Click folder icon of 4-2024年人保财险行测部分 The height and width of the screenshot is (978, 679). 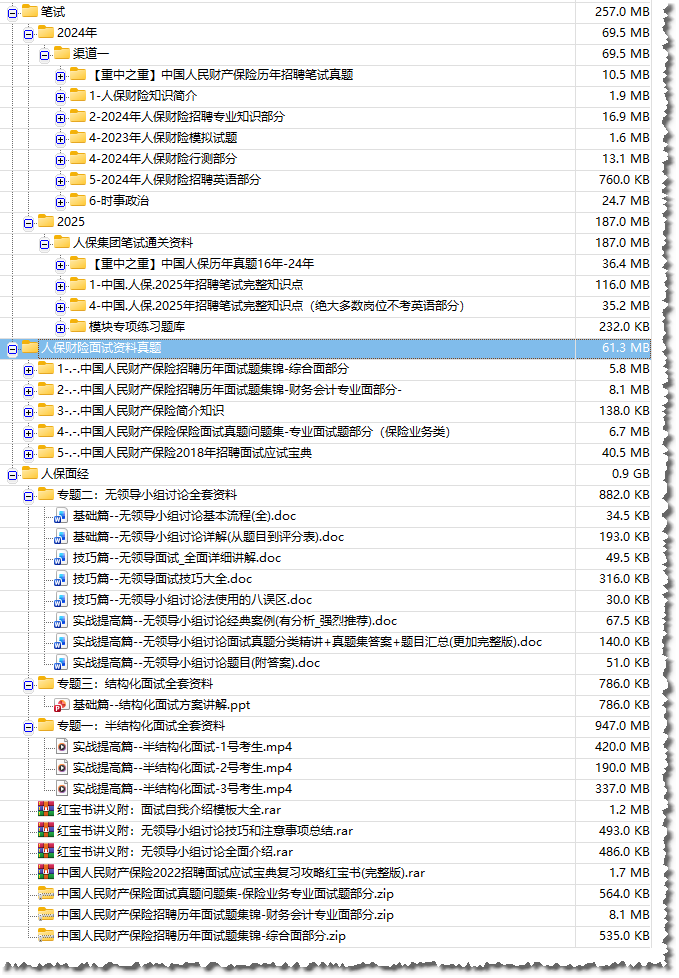click(x=77, y=158)
